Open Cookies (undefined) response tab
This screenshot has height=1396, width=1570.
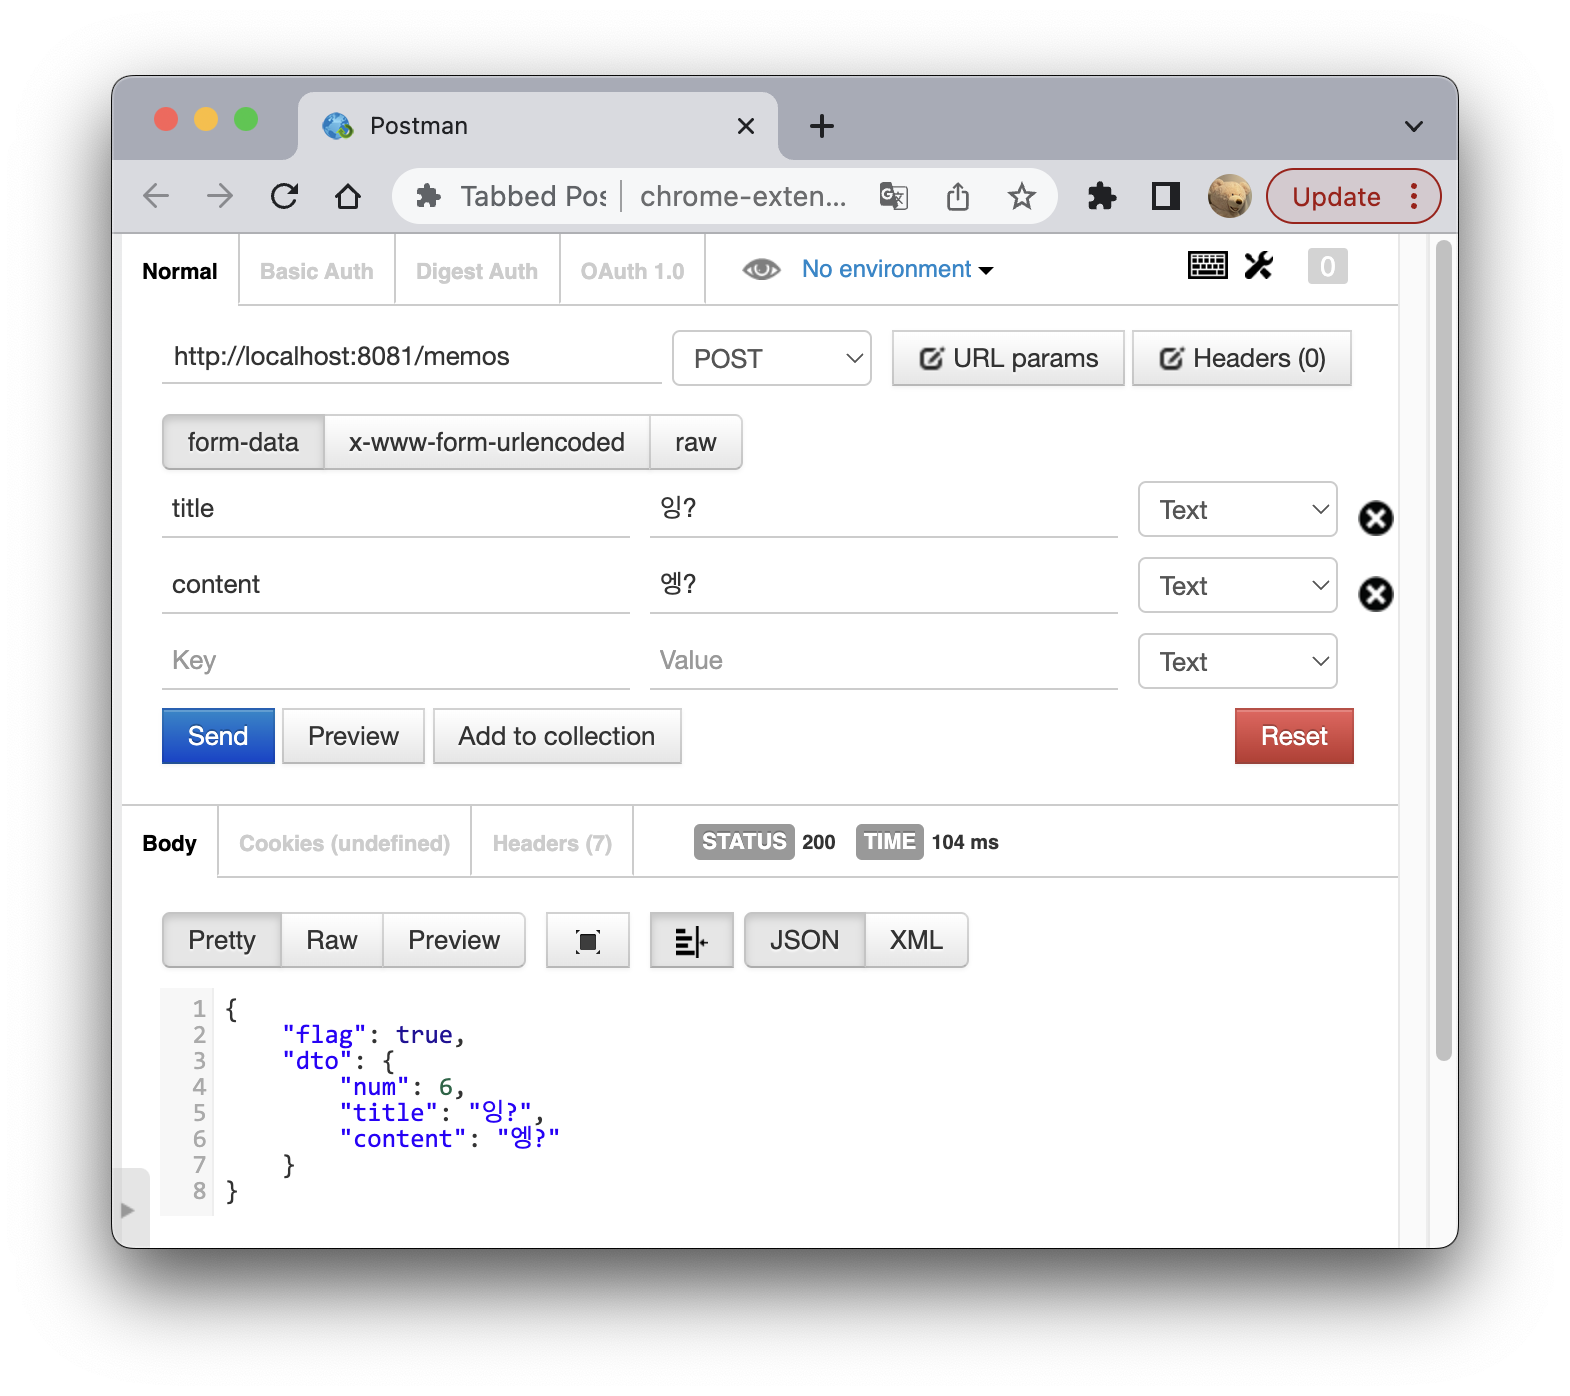point(344,843)
